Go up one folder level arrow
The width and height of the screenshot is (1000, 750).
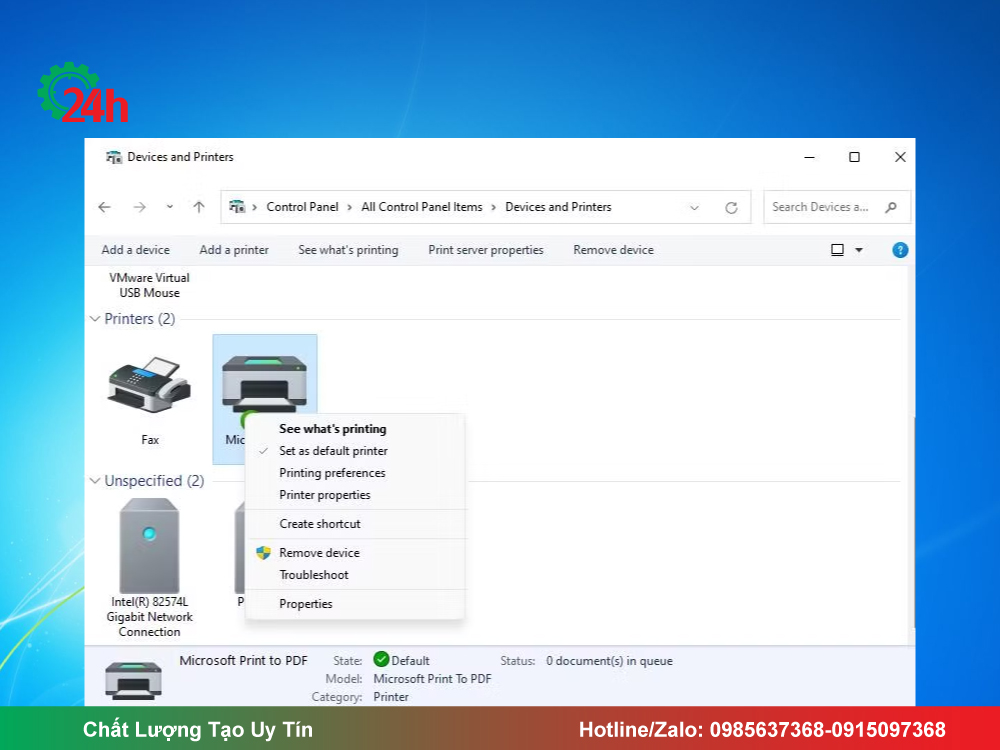point(199,207)
